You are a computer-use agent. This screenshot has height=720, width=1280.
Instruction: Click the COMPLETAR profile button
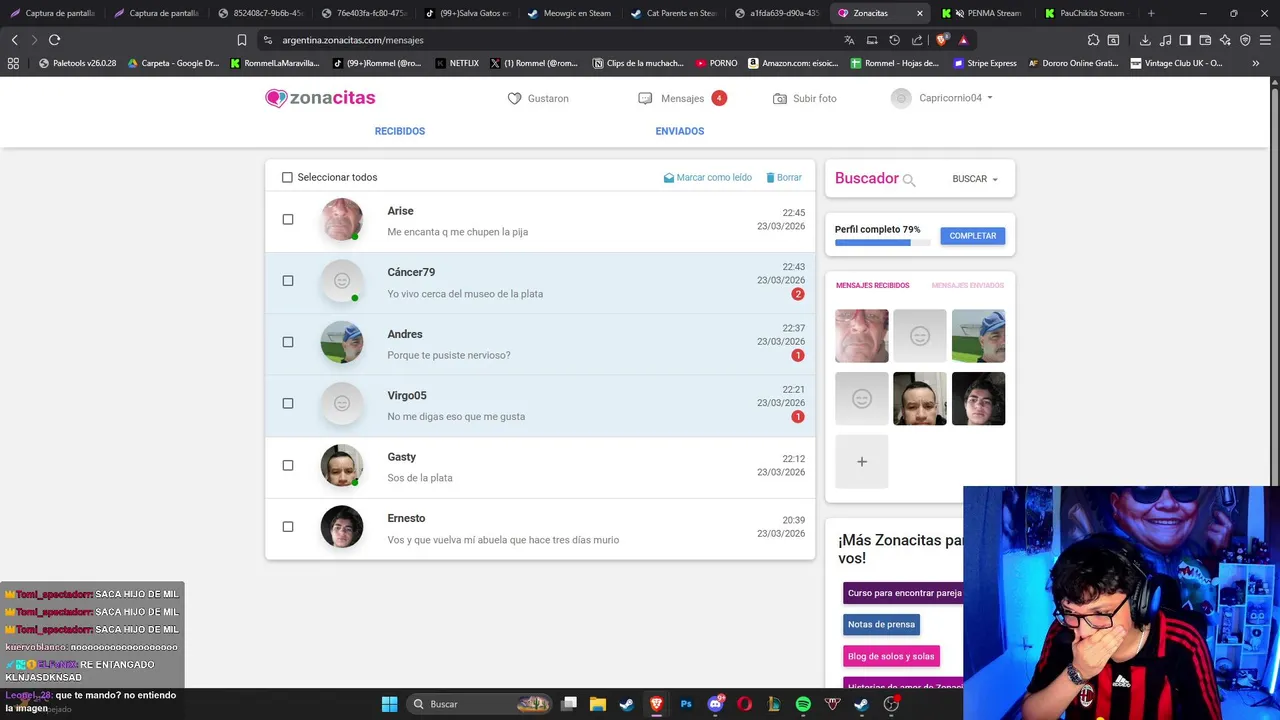972,236
